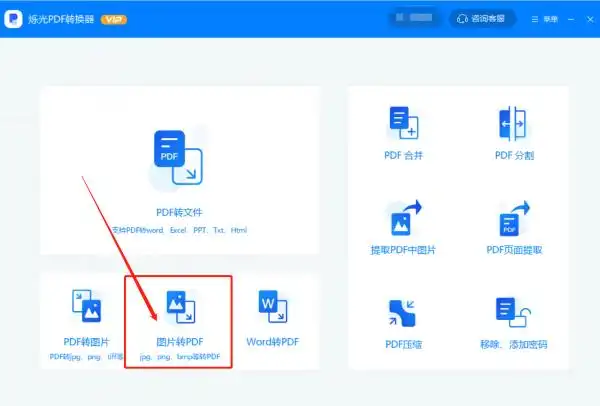Open the Word转PDF icon
The image size is (600, 406).
pyautogui.click(x=272, y=307)
